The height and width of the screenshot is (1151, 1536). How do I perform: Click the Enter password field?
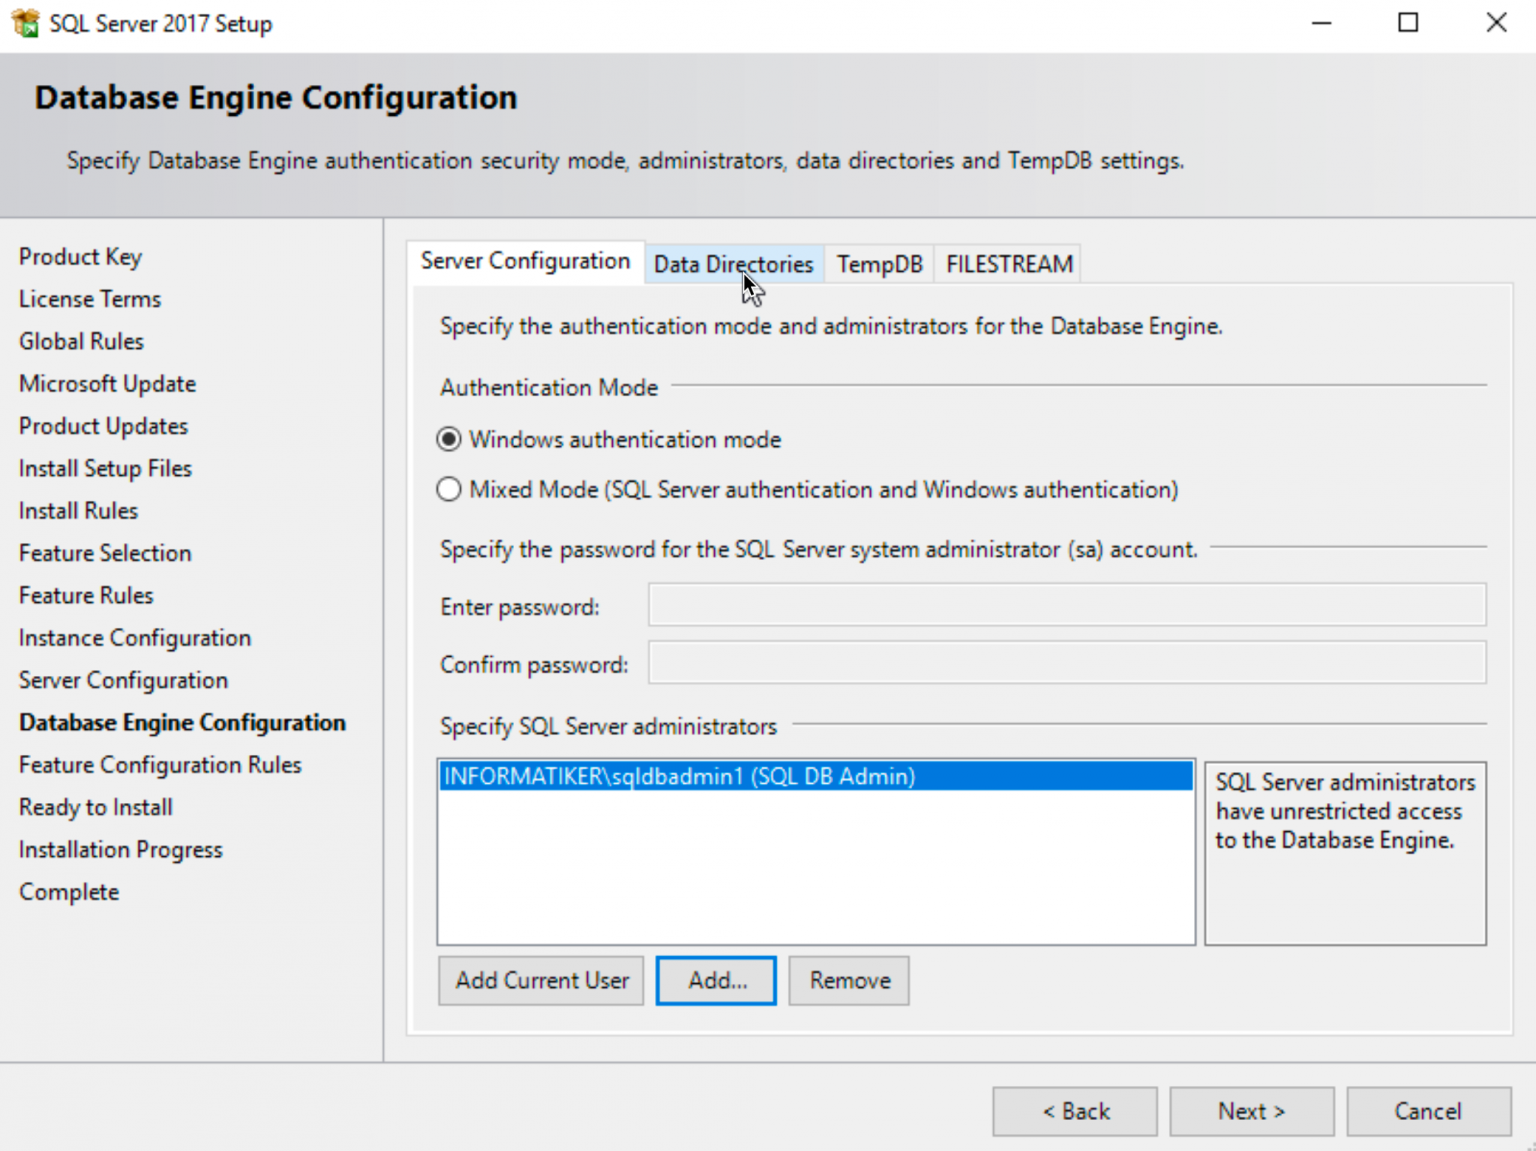1065,606
